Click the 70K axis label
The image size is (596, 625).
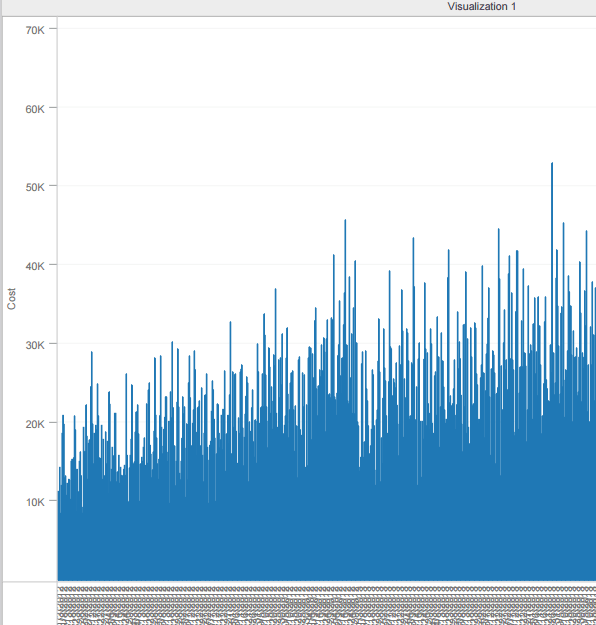[x=35, y=30]
